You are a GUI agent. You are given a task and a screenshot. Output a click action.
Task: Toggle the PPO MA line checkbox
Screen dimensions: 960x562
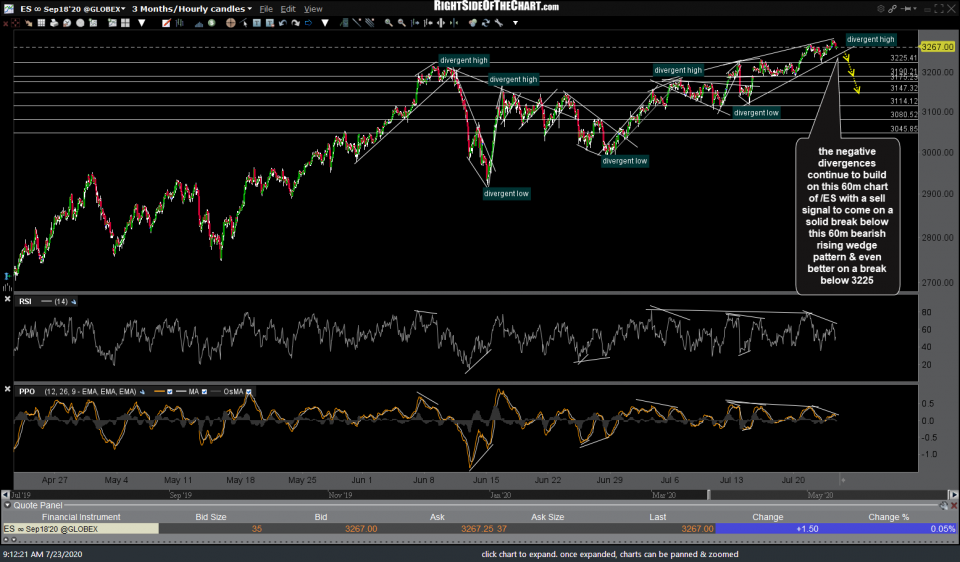(x=204, y=392)
